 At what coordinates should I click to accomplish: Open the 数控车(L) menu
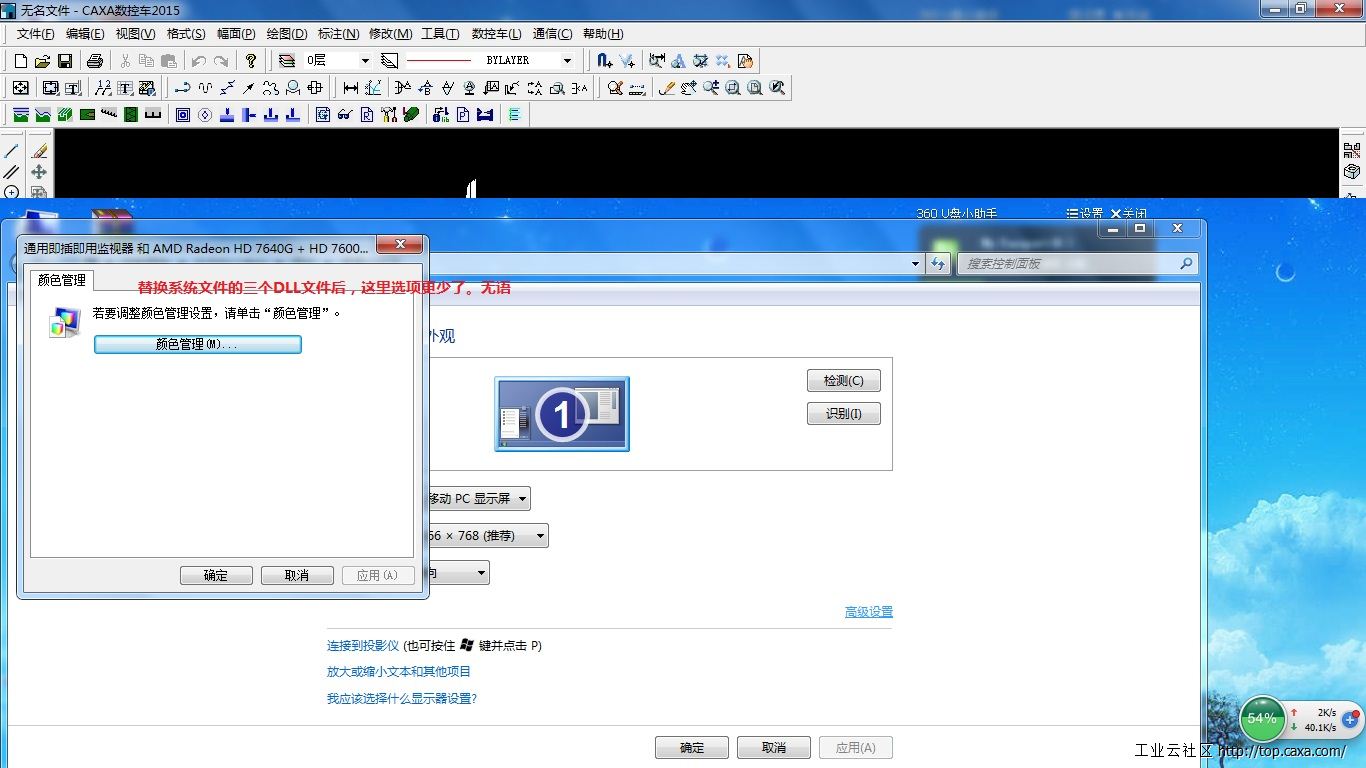coord(496,34)
